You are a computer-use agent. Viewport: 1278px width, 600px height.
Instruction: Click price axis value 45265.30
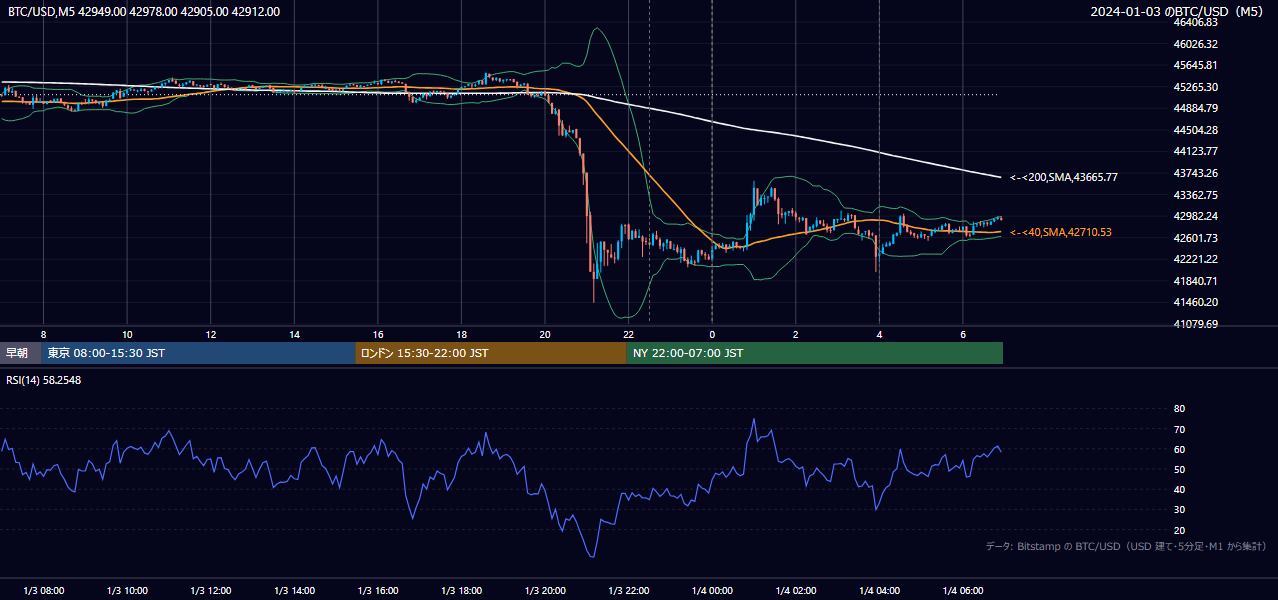(1195, 87)
